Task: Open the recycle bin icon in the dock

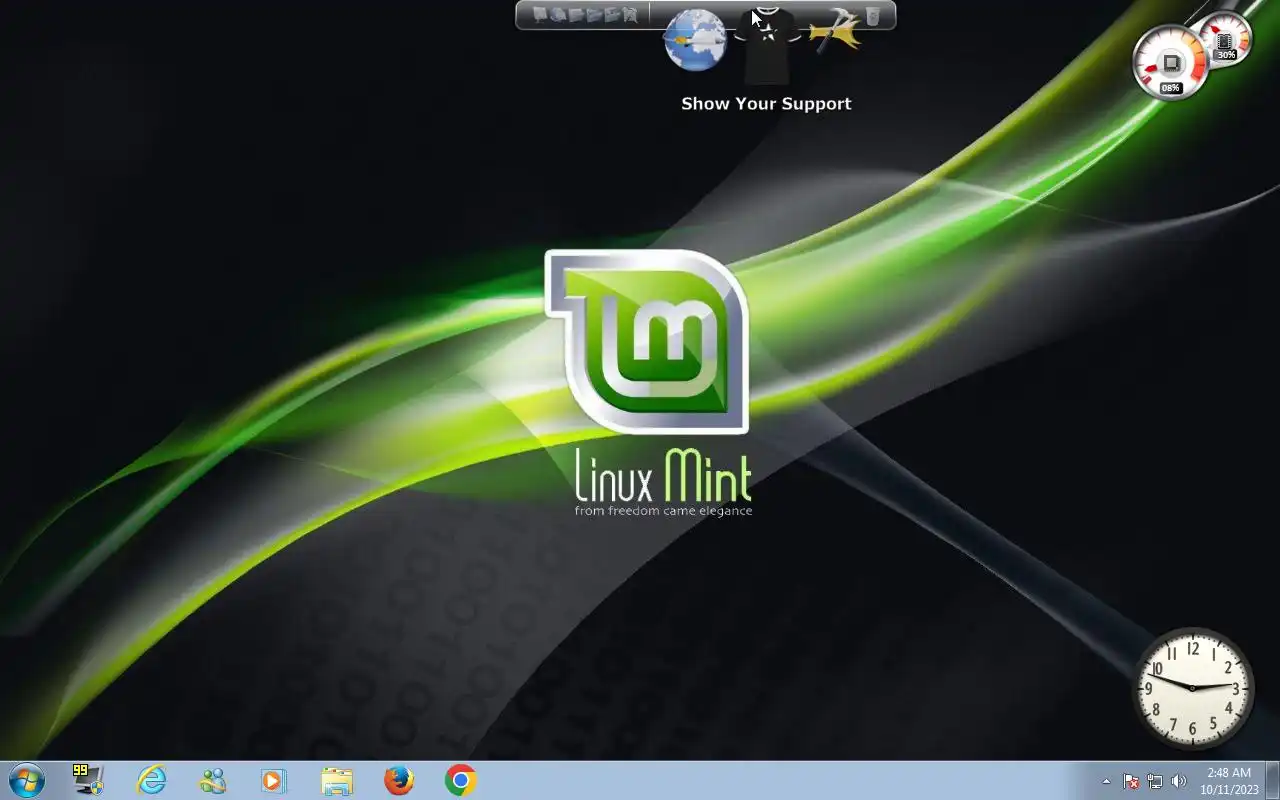Action: pyautogui.click(x=872, y=16)
